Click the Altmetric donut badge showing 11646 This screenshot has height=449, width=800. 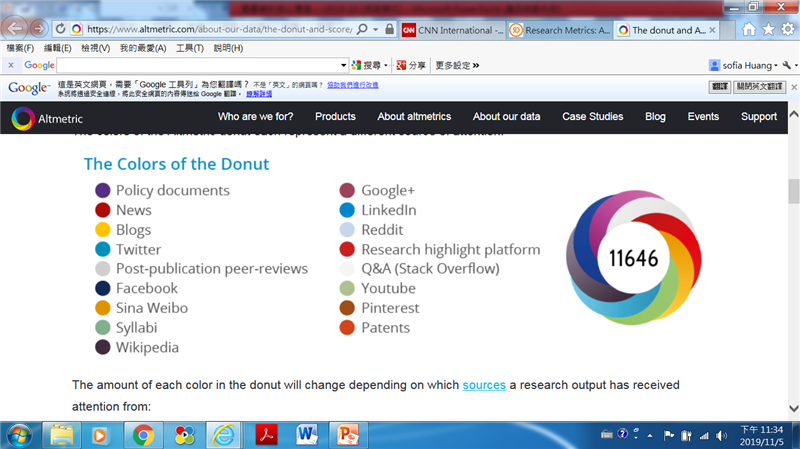(x=633, y=258)
